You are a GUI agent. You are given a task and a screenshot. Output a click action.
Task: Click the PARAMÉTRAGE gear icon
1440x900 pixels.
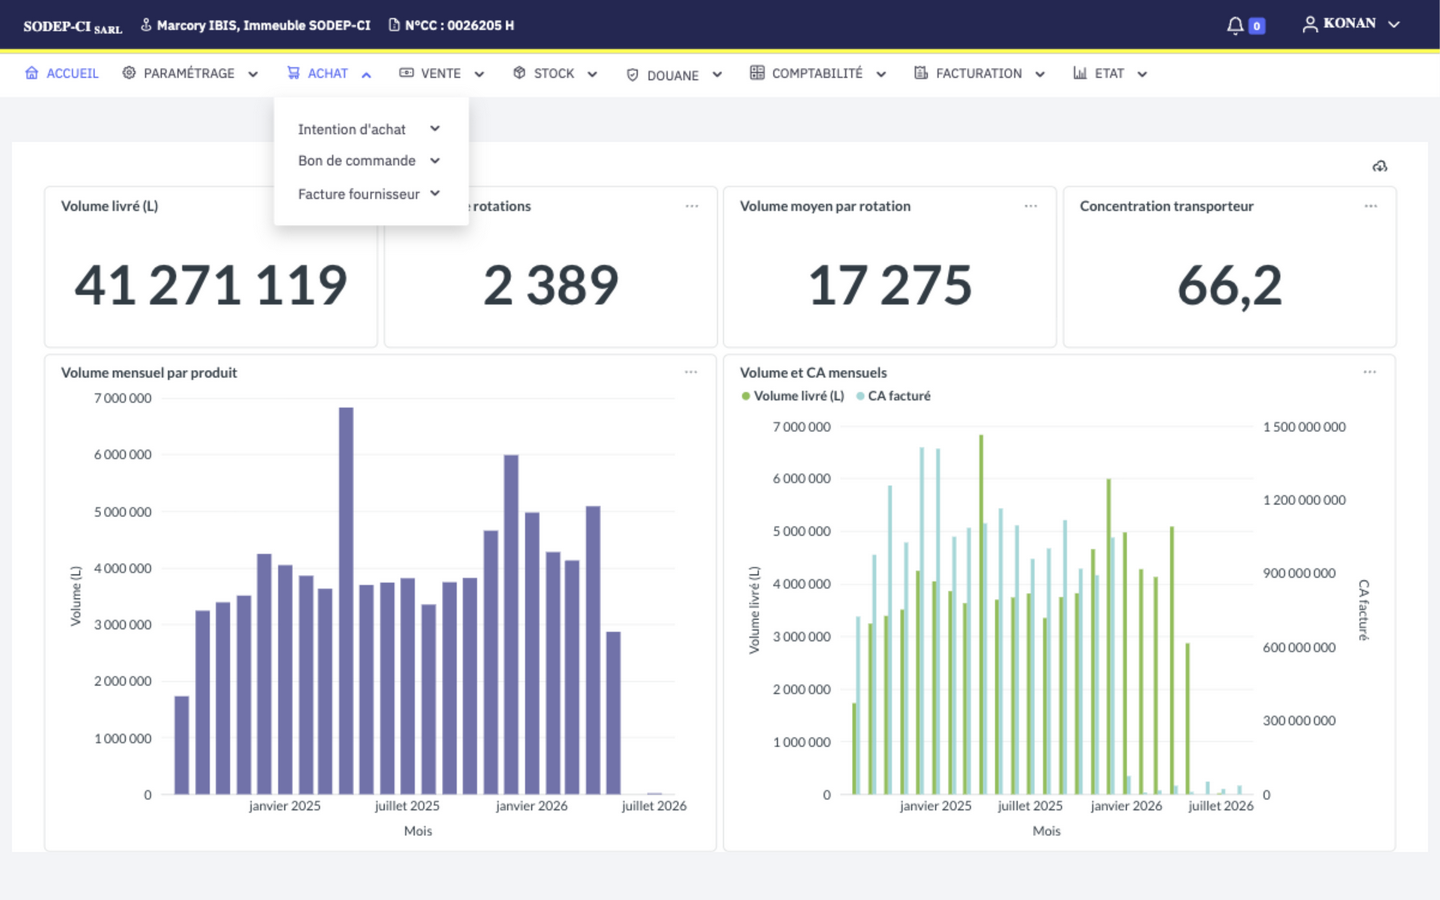[x=129, y=73]
